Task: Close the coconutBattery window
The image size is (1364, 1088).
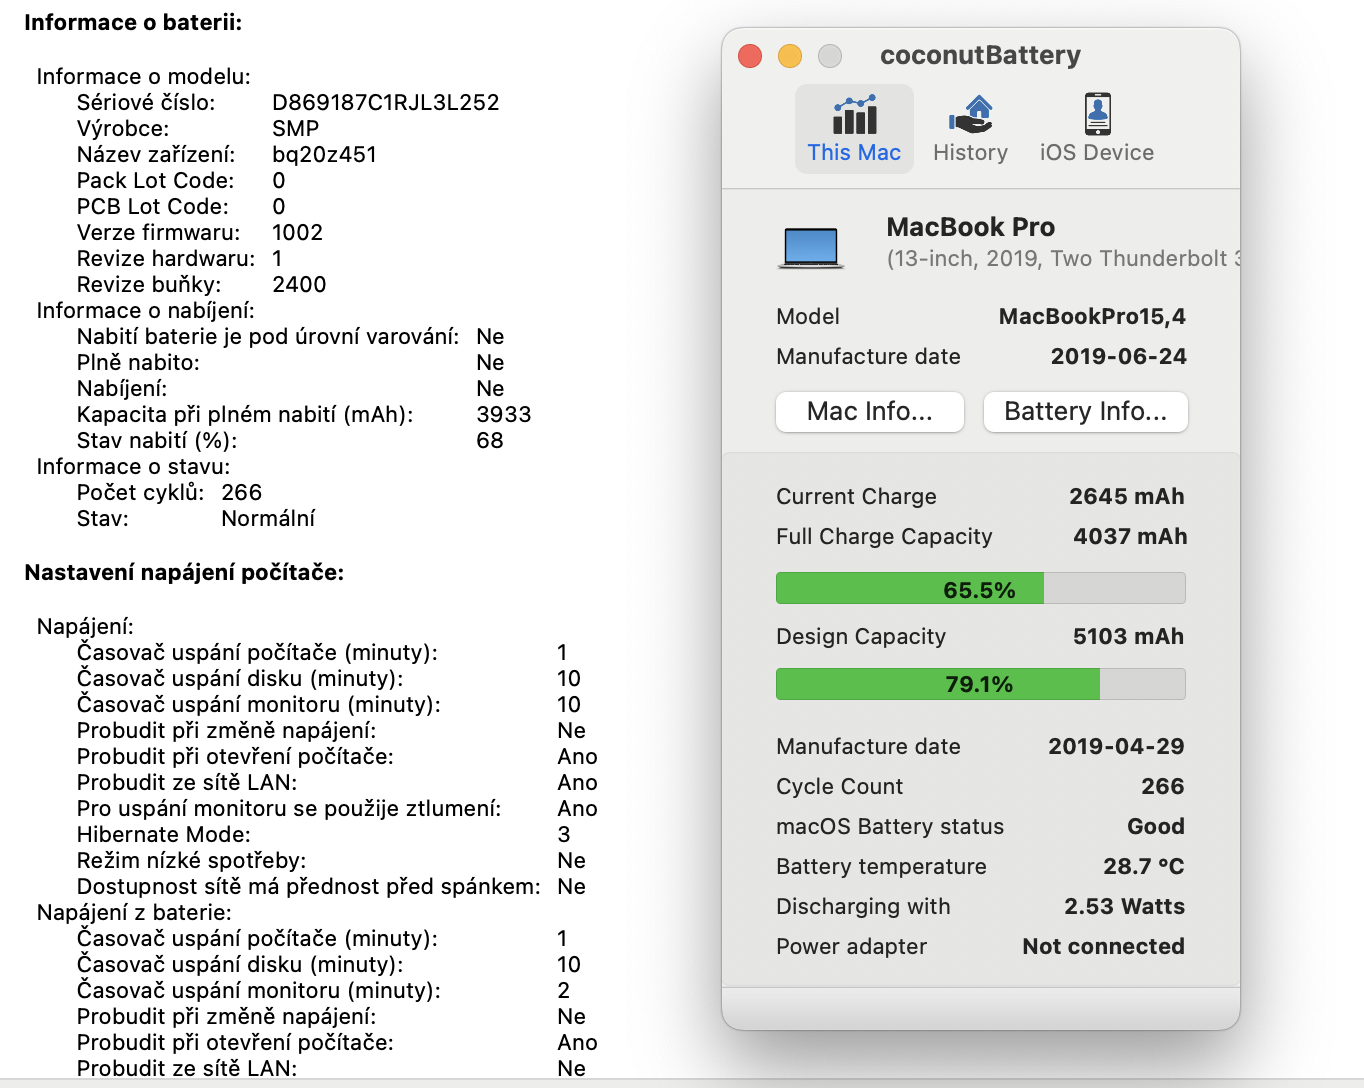Action: click(x=750, y=56)
